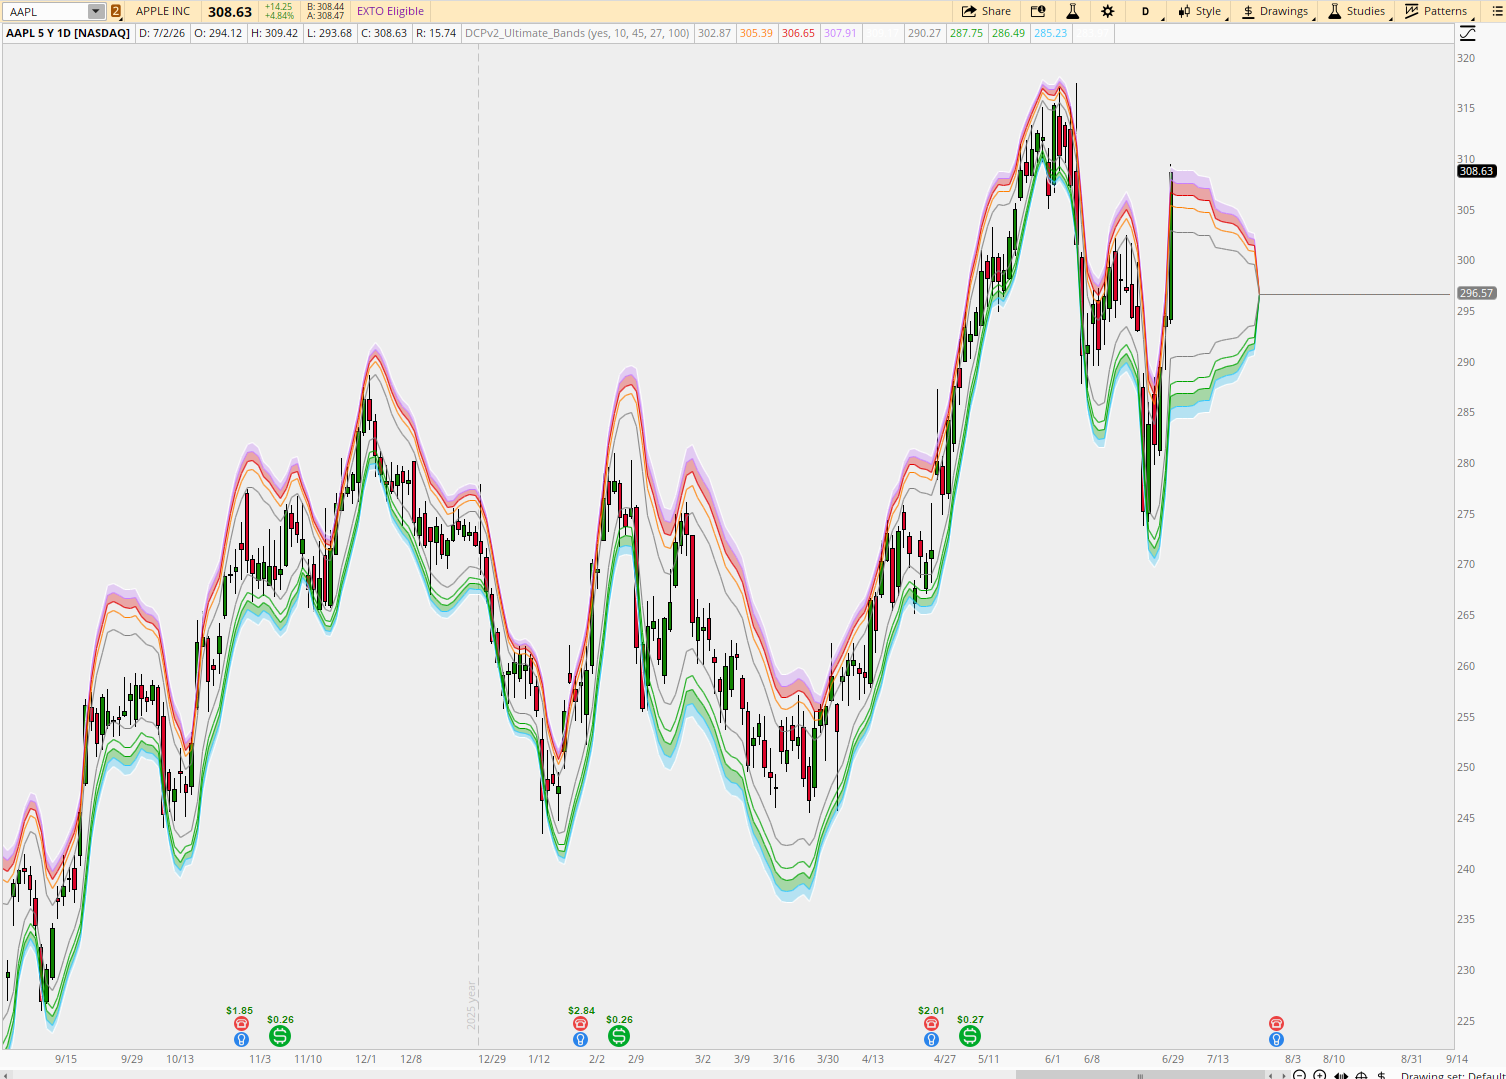
Task: Click the 296.57 price level label on axis
Action: [1476, 293]
